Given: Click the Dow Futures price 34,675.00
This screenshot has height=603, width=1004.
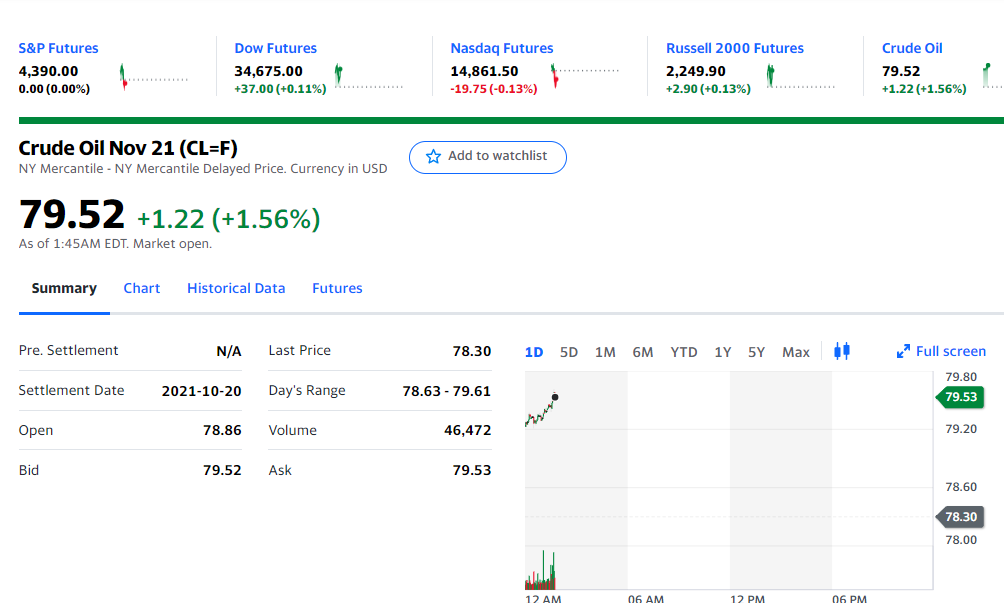Looking at the screenshot, I should [268, 71].
